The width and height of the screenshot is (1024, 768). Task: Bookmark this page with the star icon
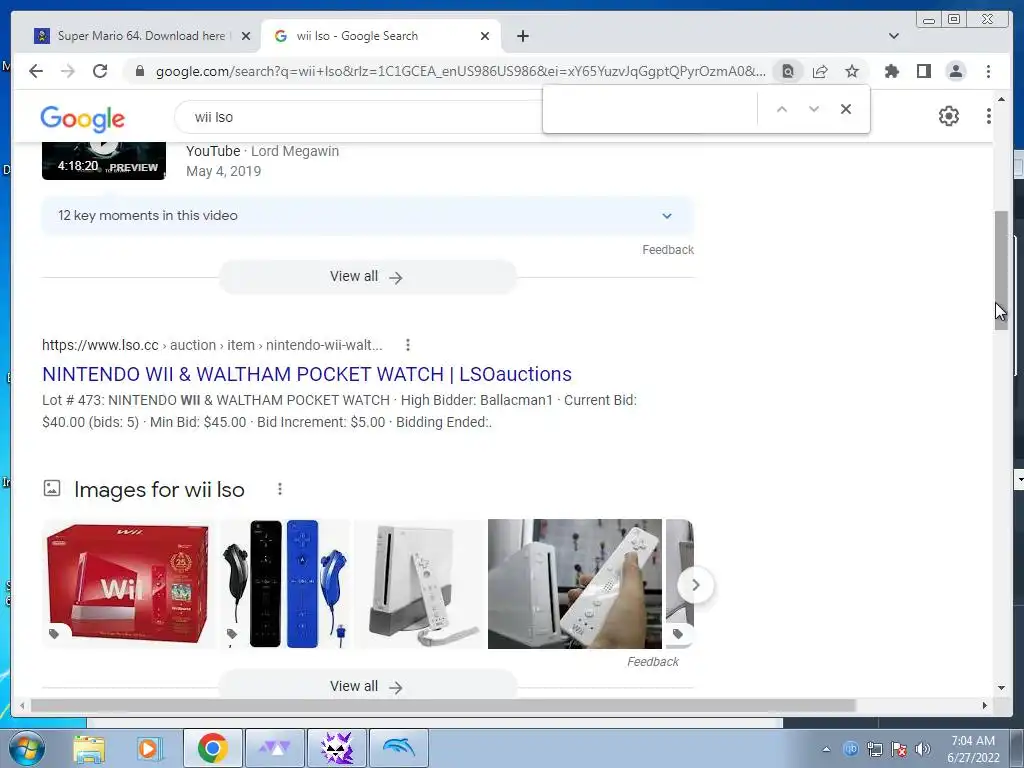[852, 71]
